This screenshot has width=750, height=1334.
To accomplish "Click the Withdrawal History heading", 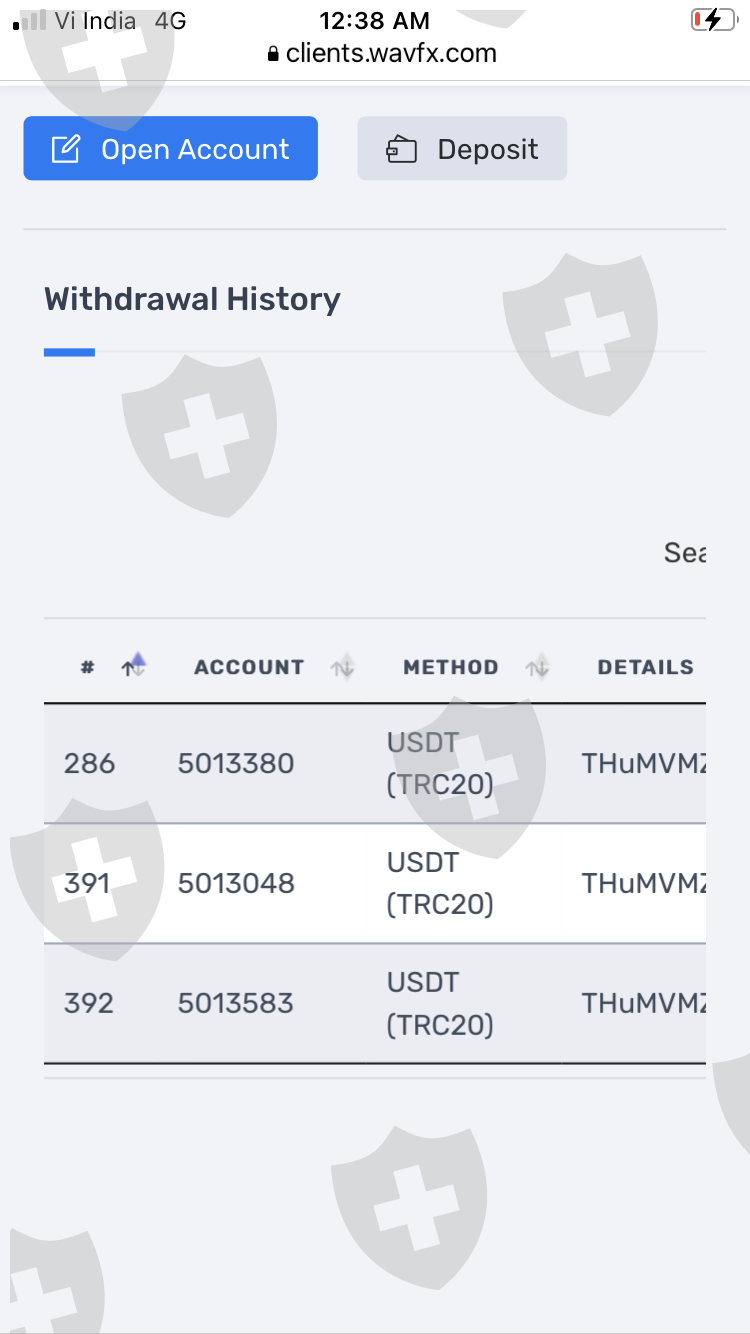I will pyautogui.click(x=192, y=299).
